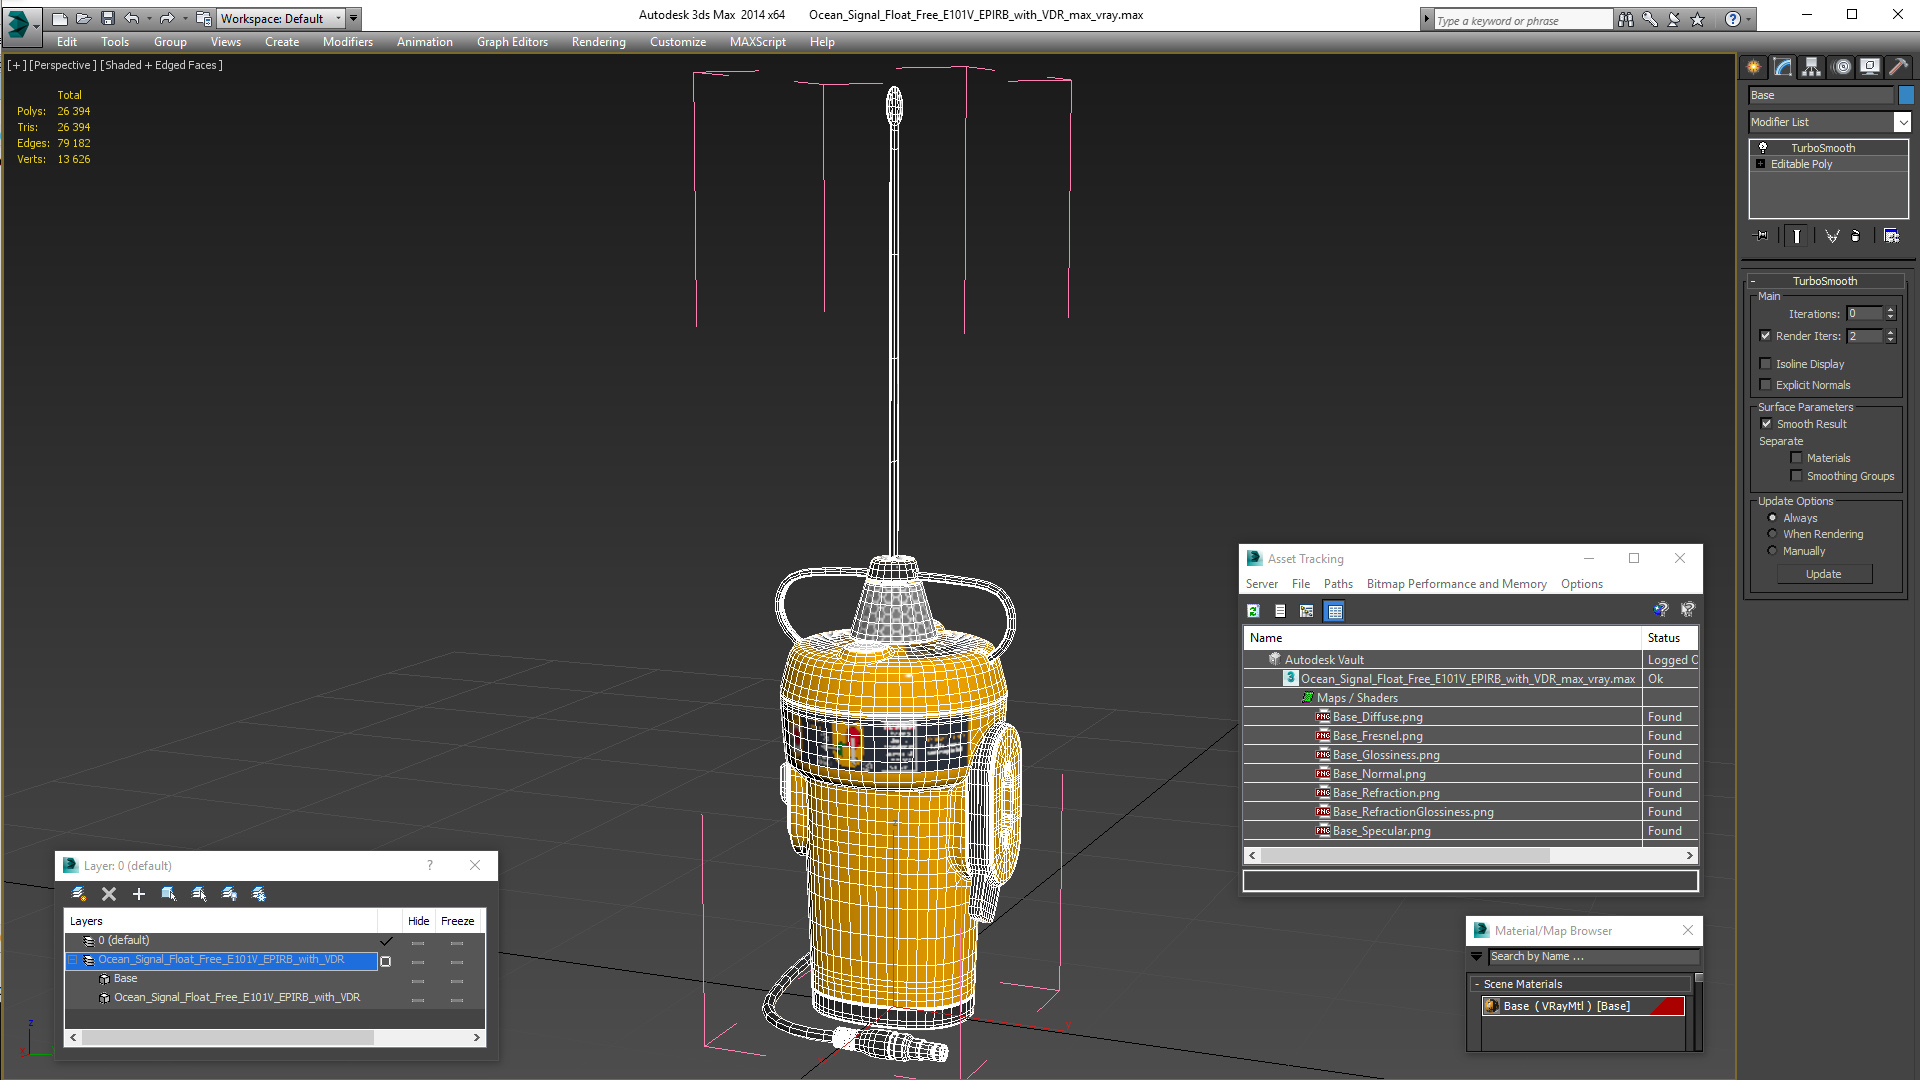Open the MAXScript menu

pos(757,42)
